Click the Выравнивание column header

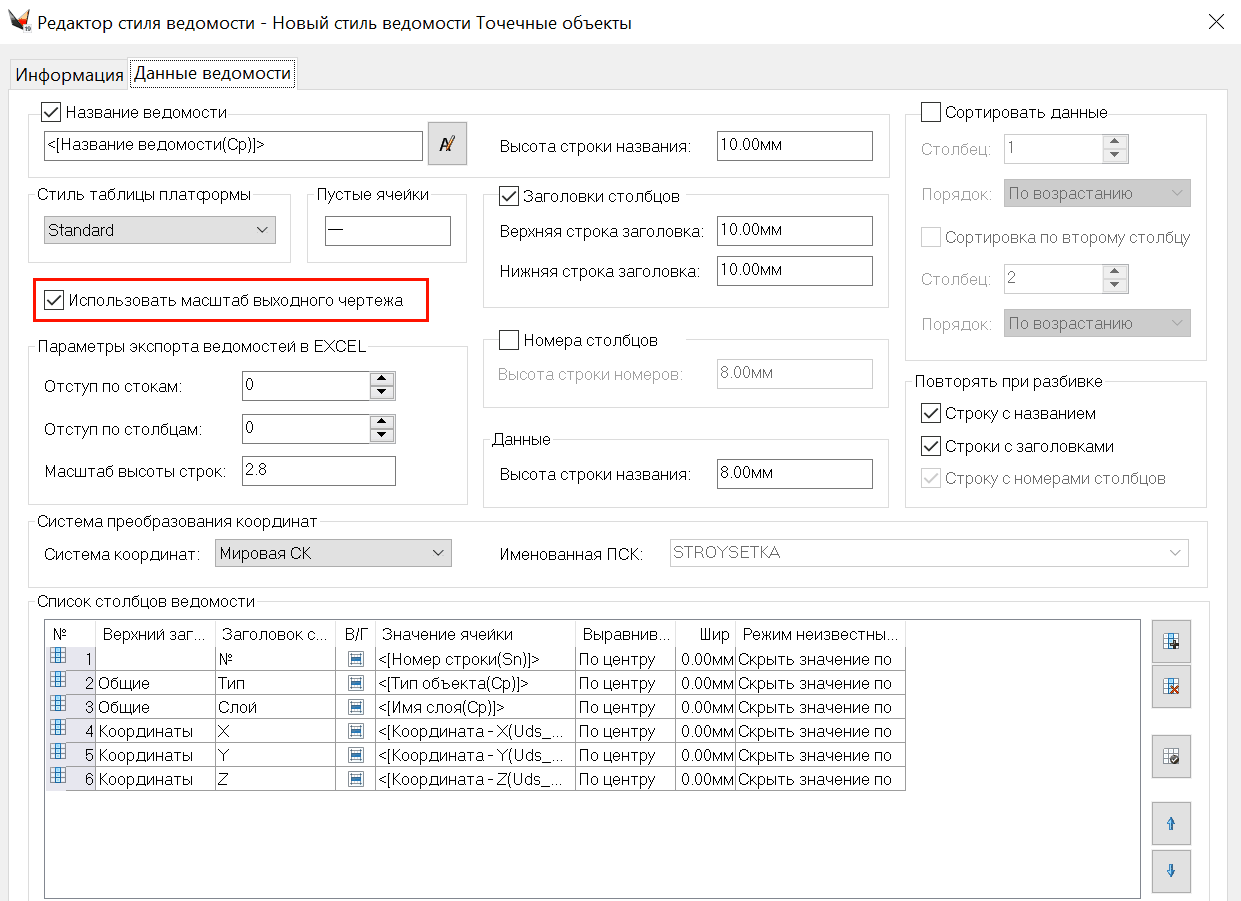625,634
